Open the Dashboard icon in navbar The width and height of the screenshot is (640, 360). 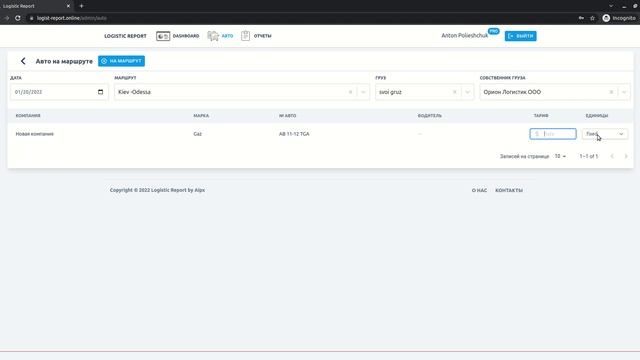[x=163, y=36]
